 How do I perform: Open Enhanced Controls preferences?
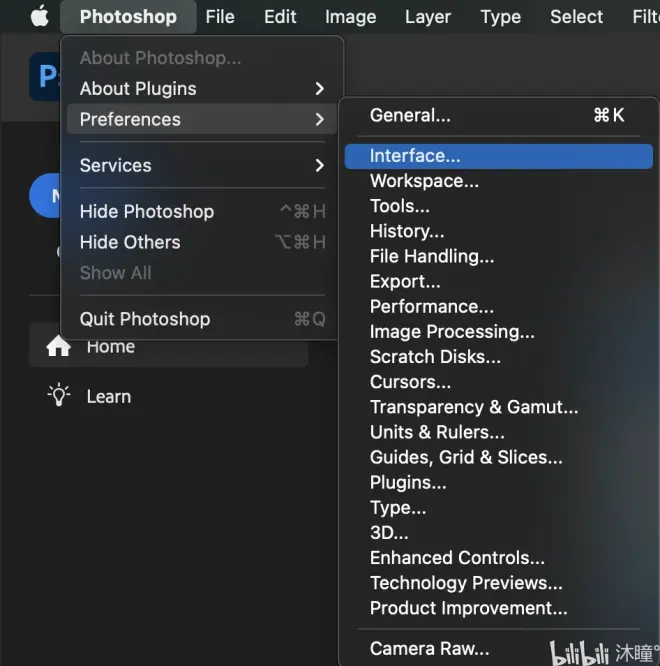[499, 557]
